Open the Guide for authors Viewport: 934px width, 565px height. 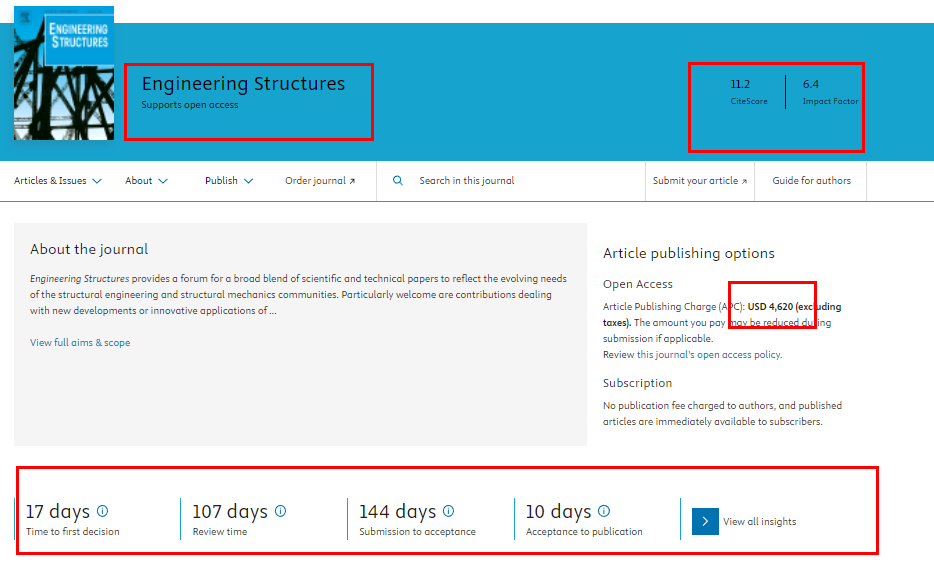point(811,180)
